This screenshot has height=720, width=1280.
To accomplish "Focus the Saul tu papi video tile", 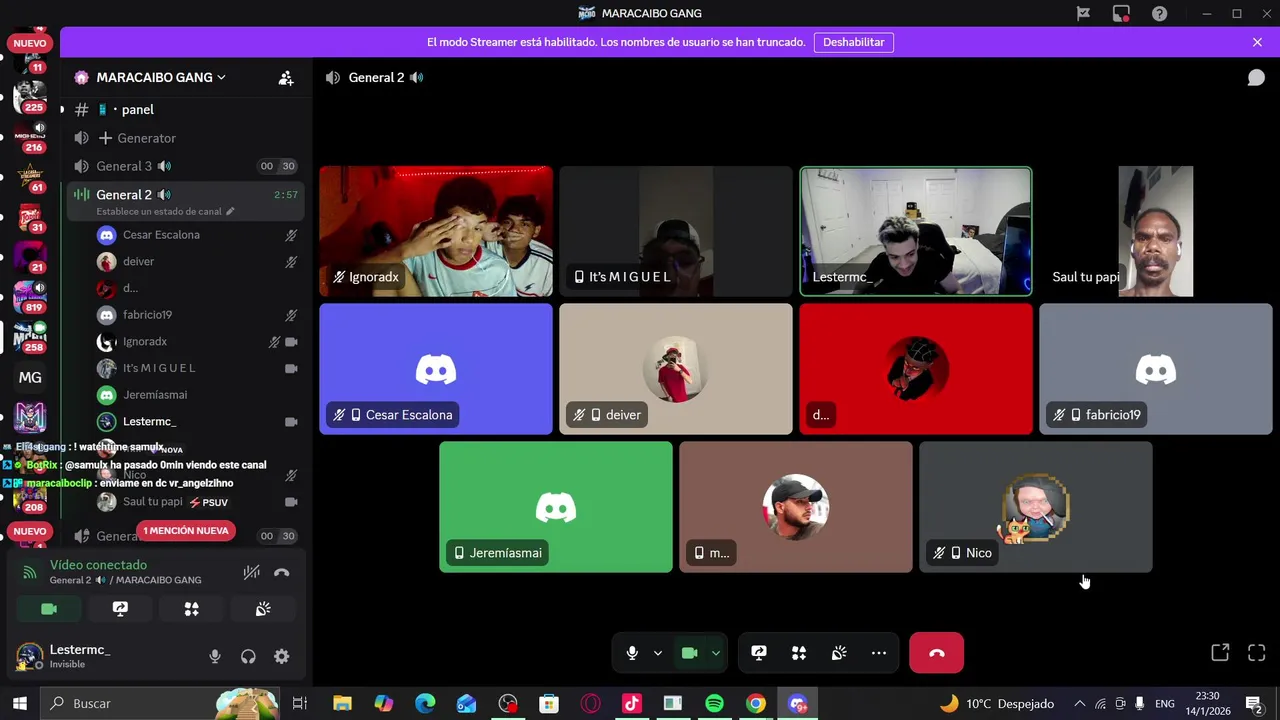I will 1156,231.
